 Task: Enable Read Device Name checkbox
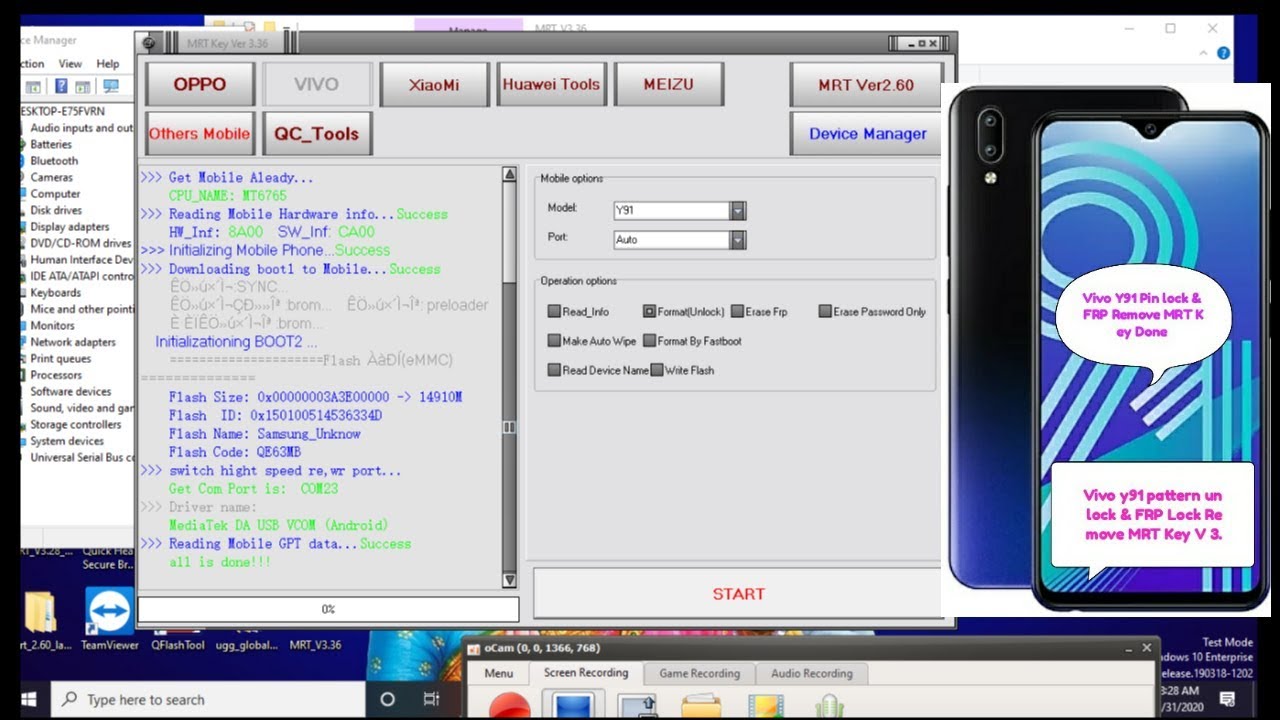point(554,370)
